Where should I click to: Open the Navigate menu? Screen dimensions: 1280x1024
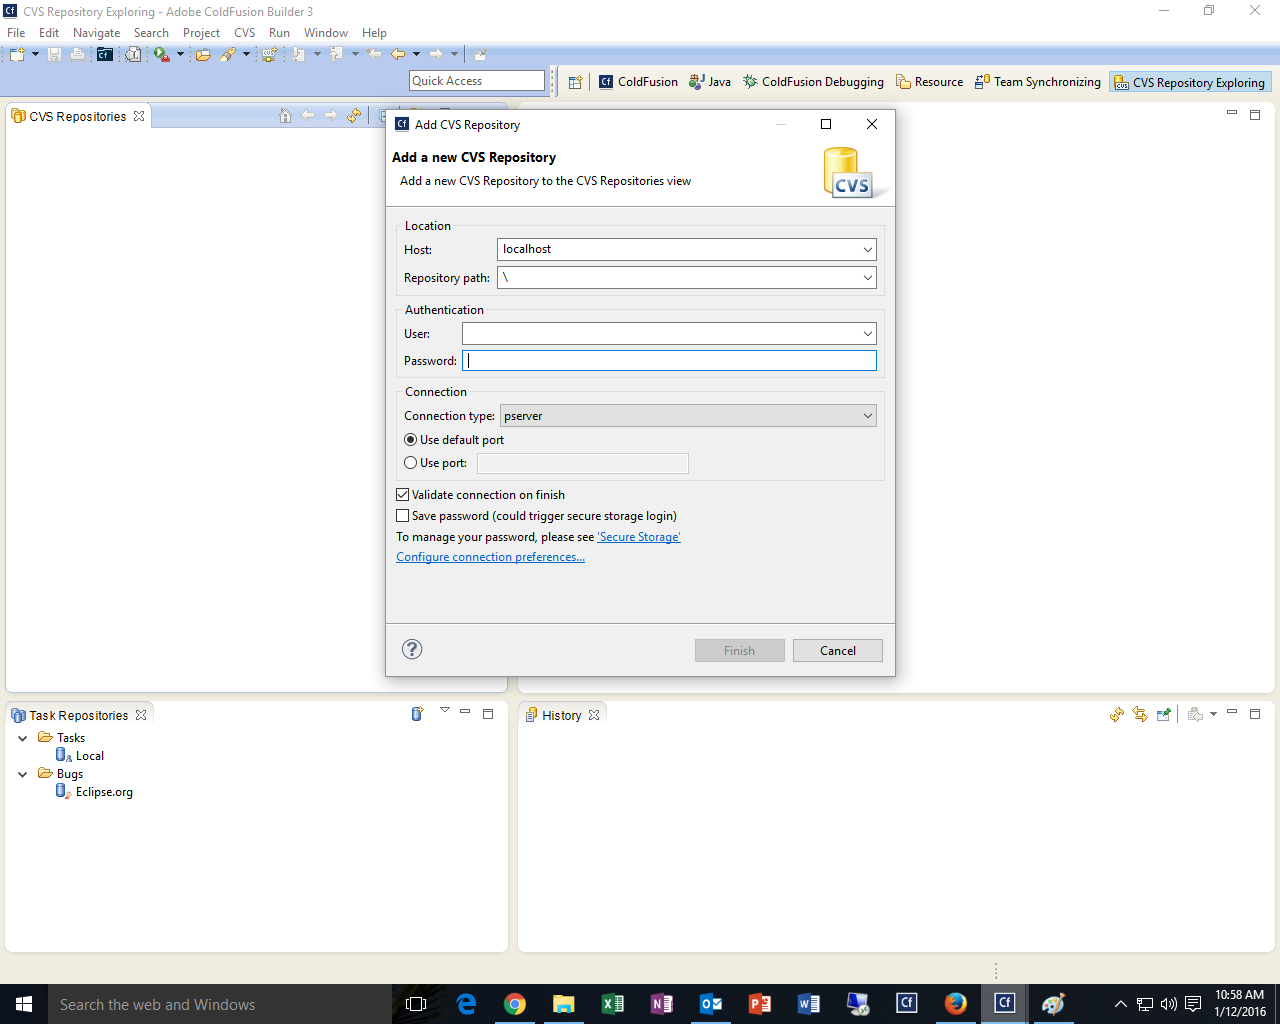pyautogui.click(x=96, y=33)
